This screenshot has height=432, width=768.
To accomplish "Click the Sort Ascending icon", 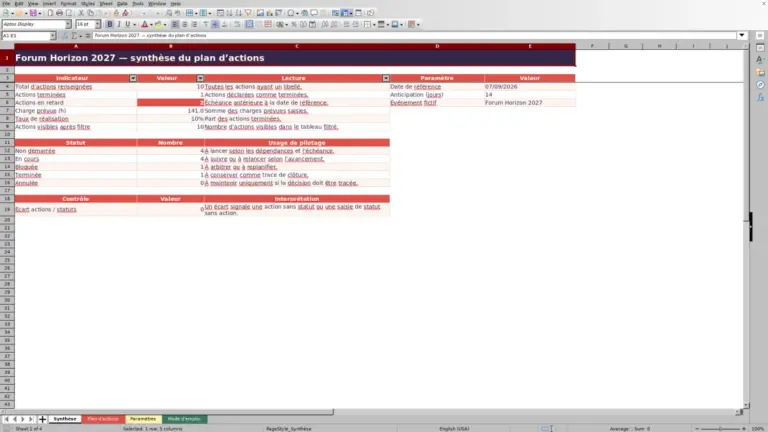I will [230, 13].
